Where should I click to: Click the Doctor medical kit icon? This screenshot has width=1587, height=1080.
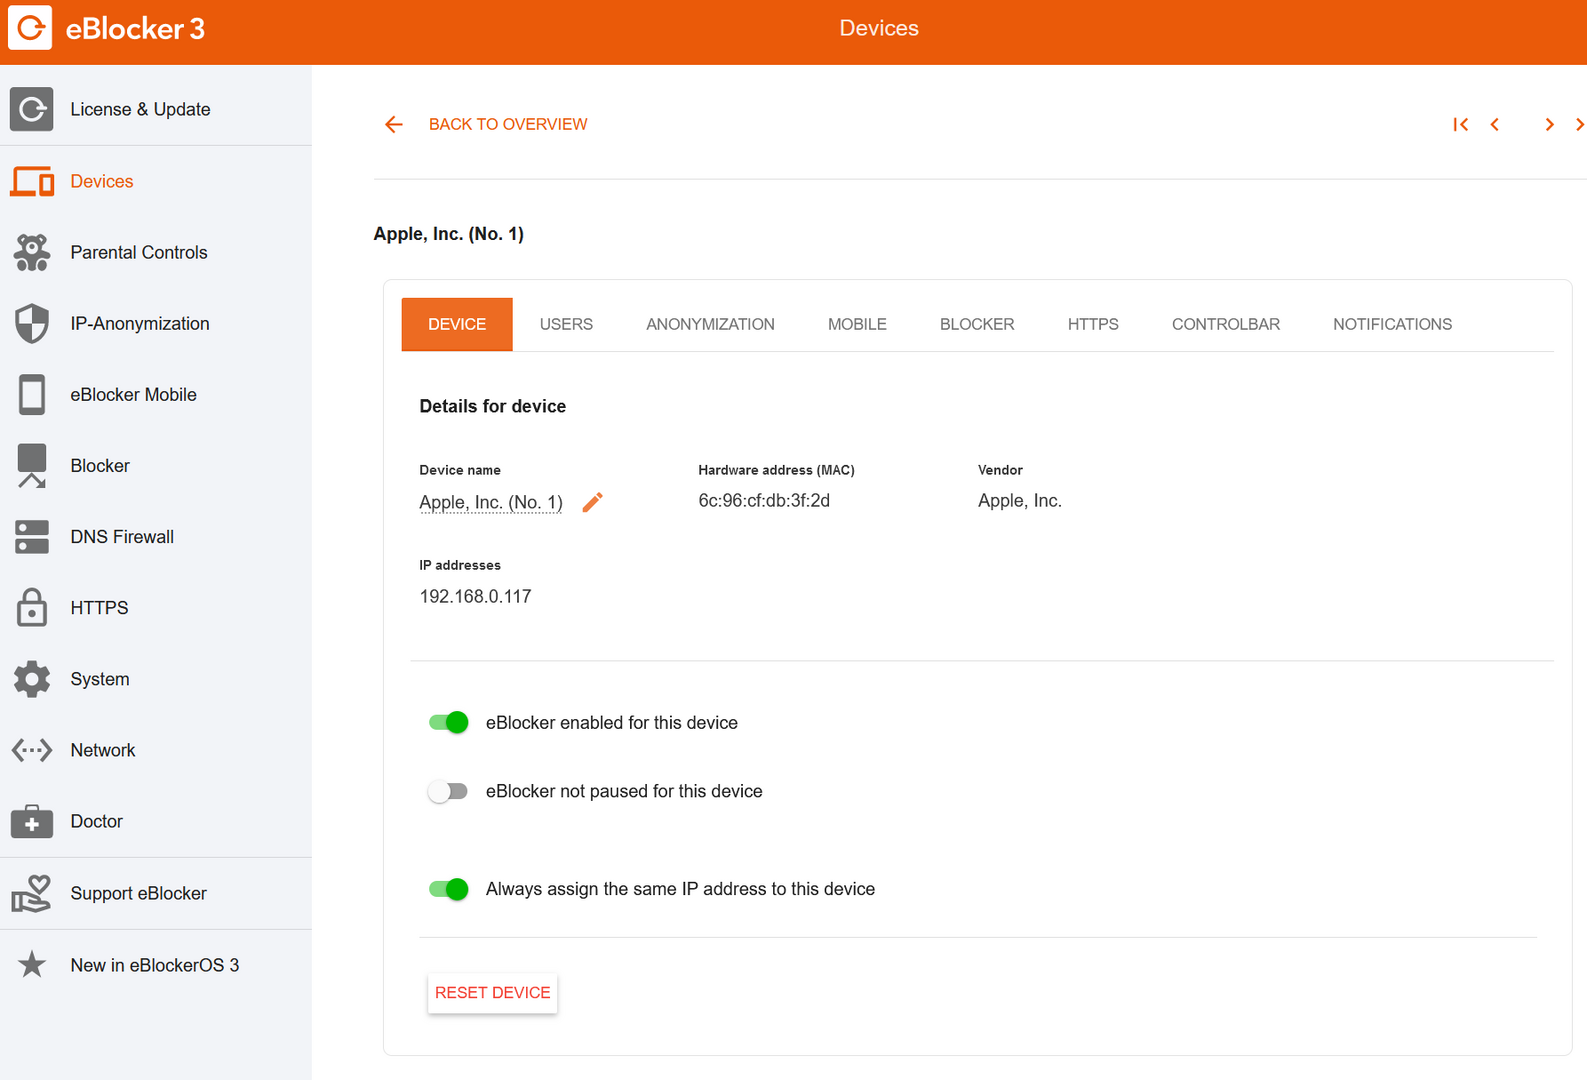click(x=32, y=821)
